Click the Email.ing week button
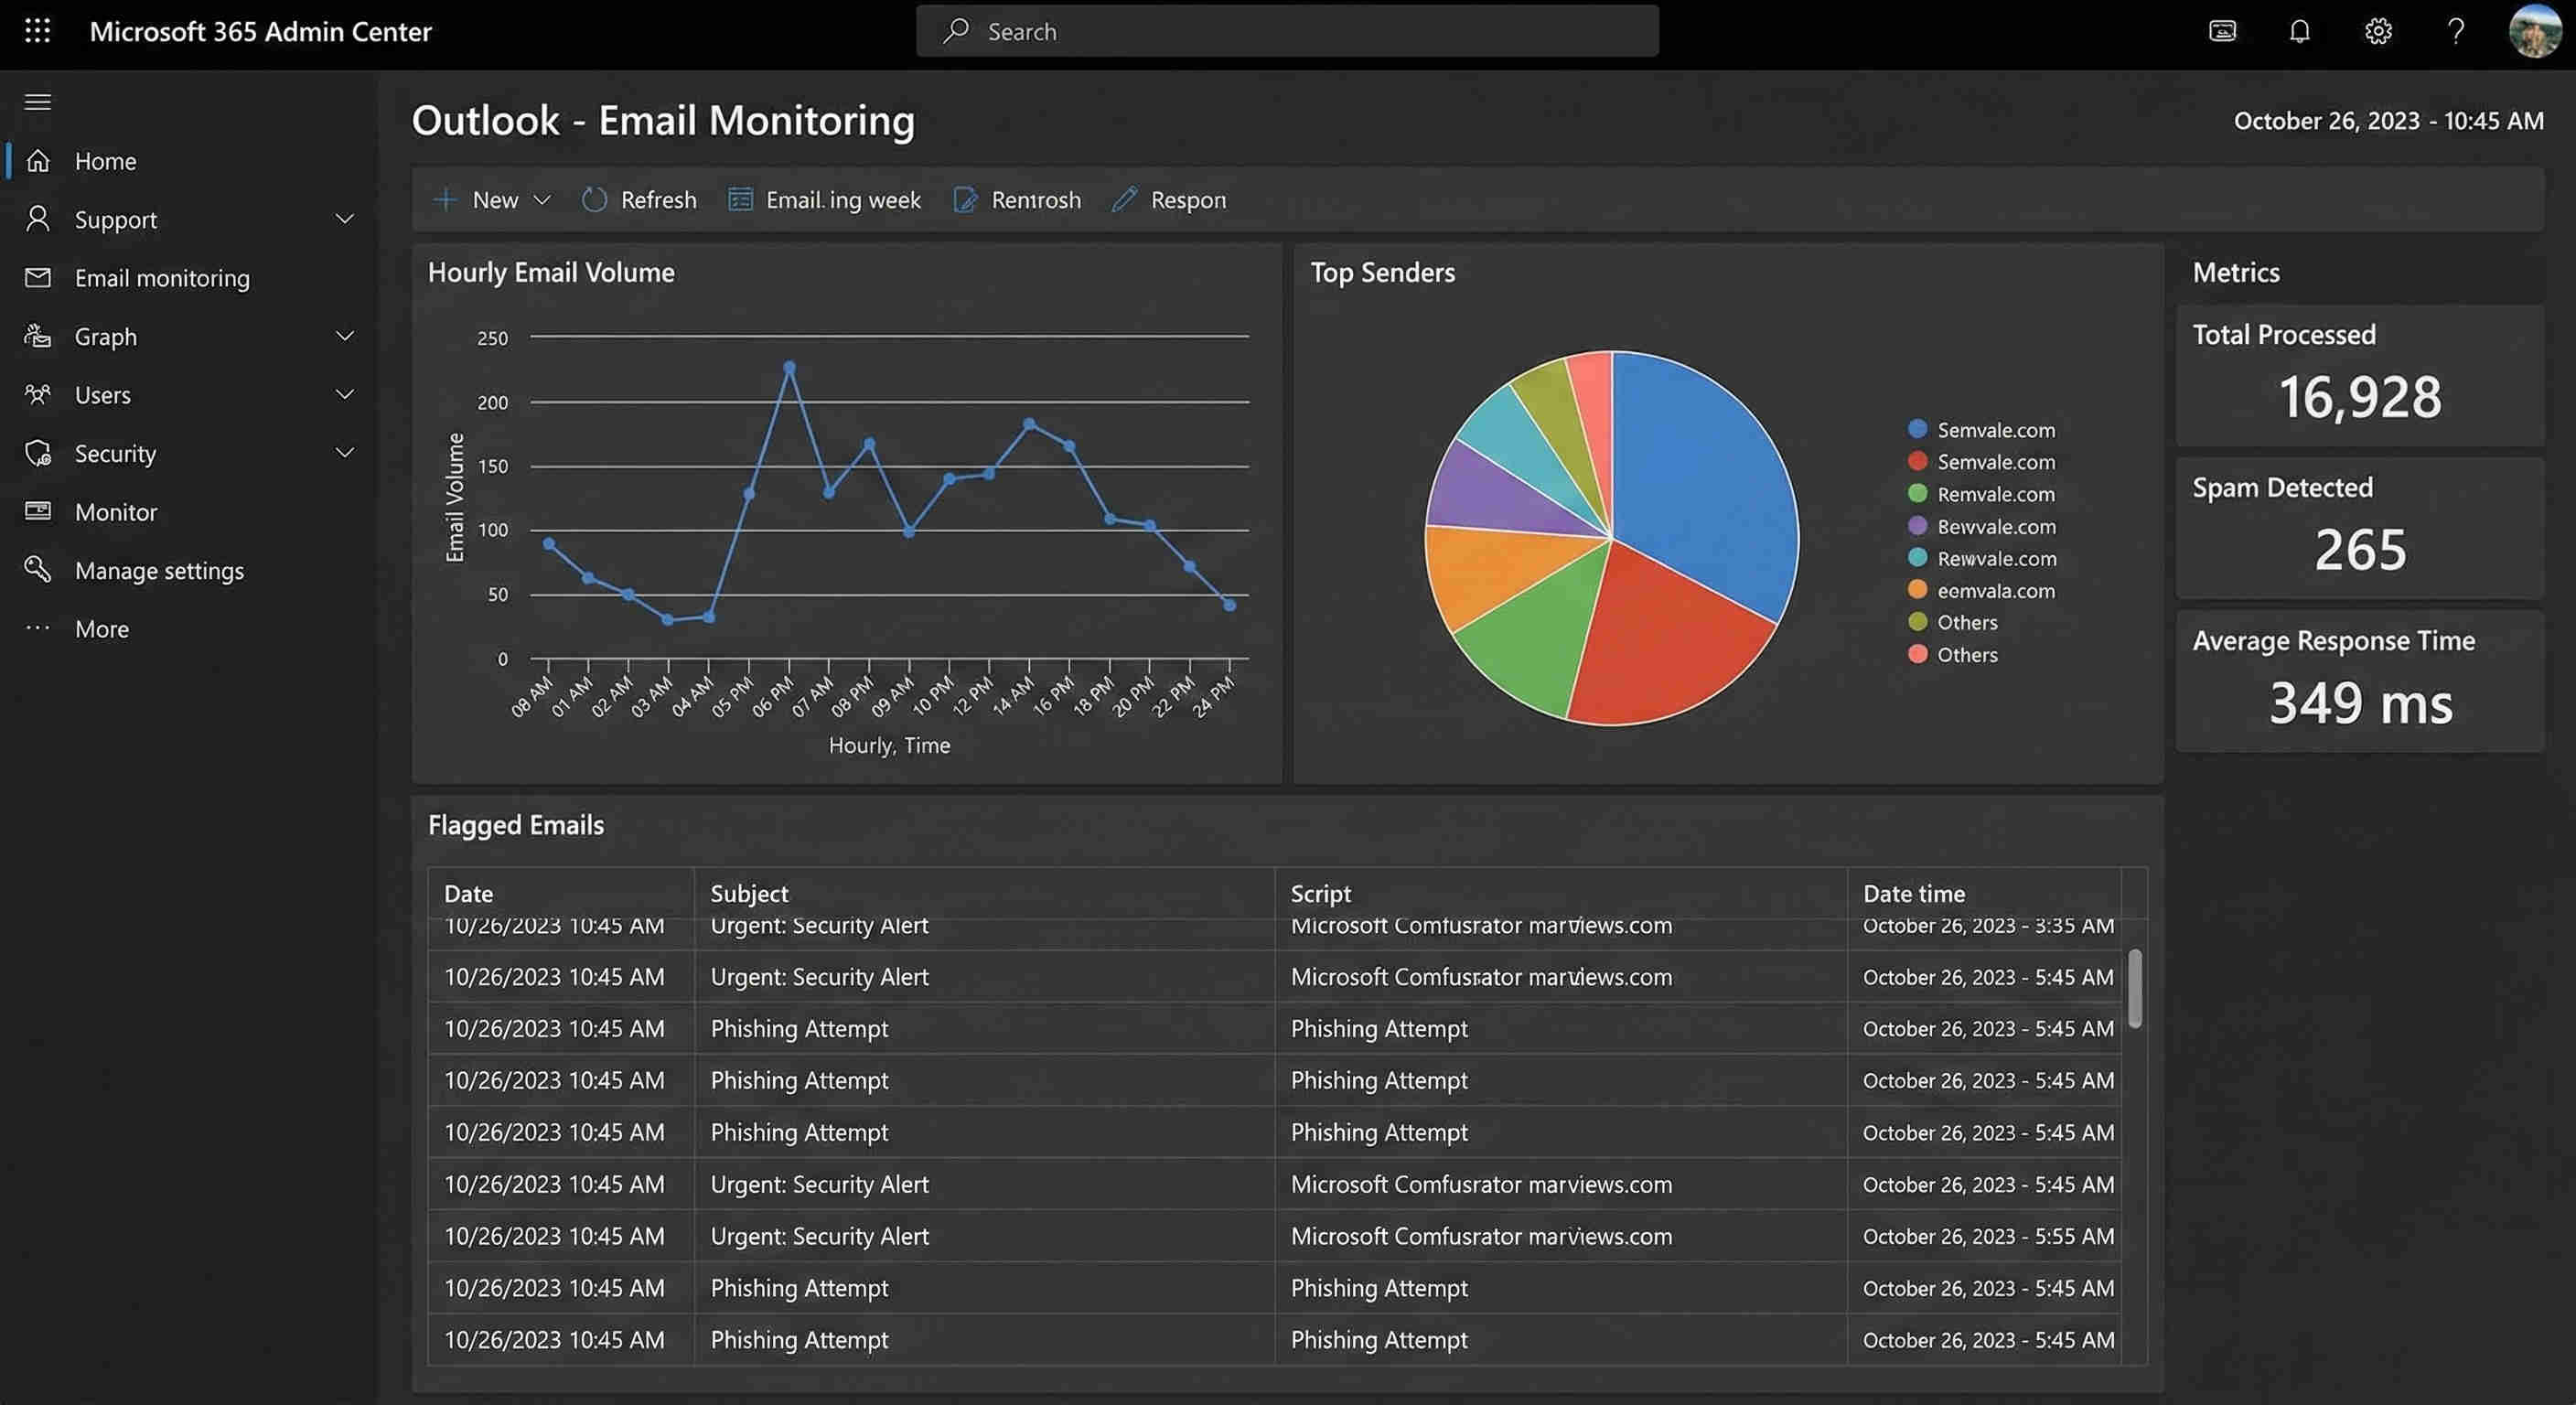2576x1405 pixels. click(x=824, y=199)
